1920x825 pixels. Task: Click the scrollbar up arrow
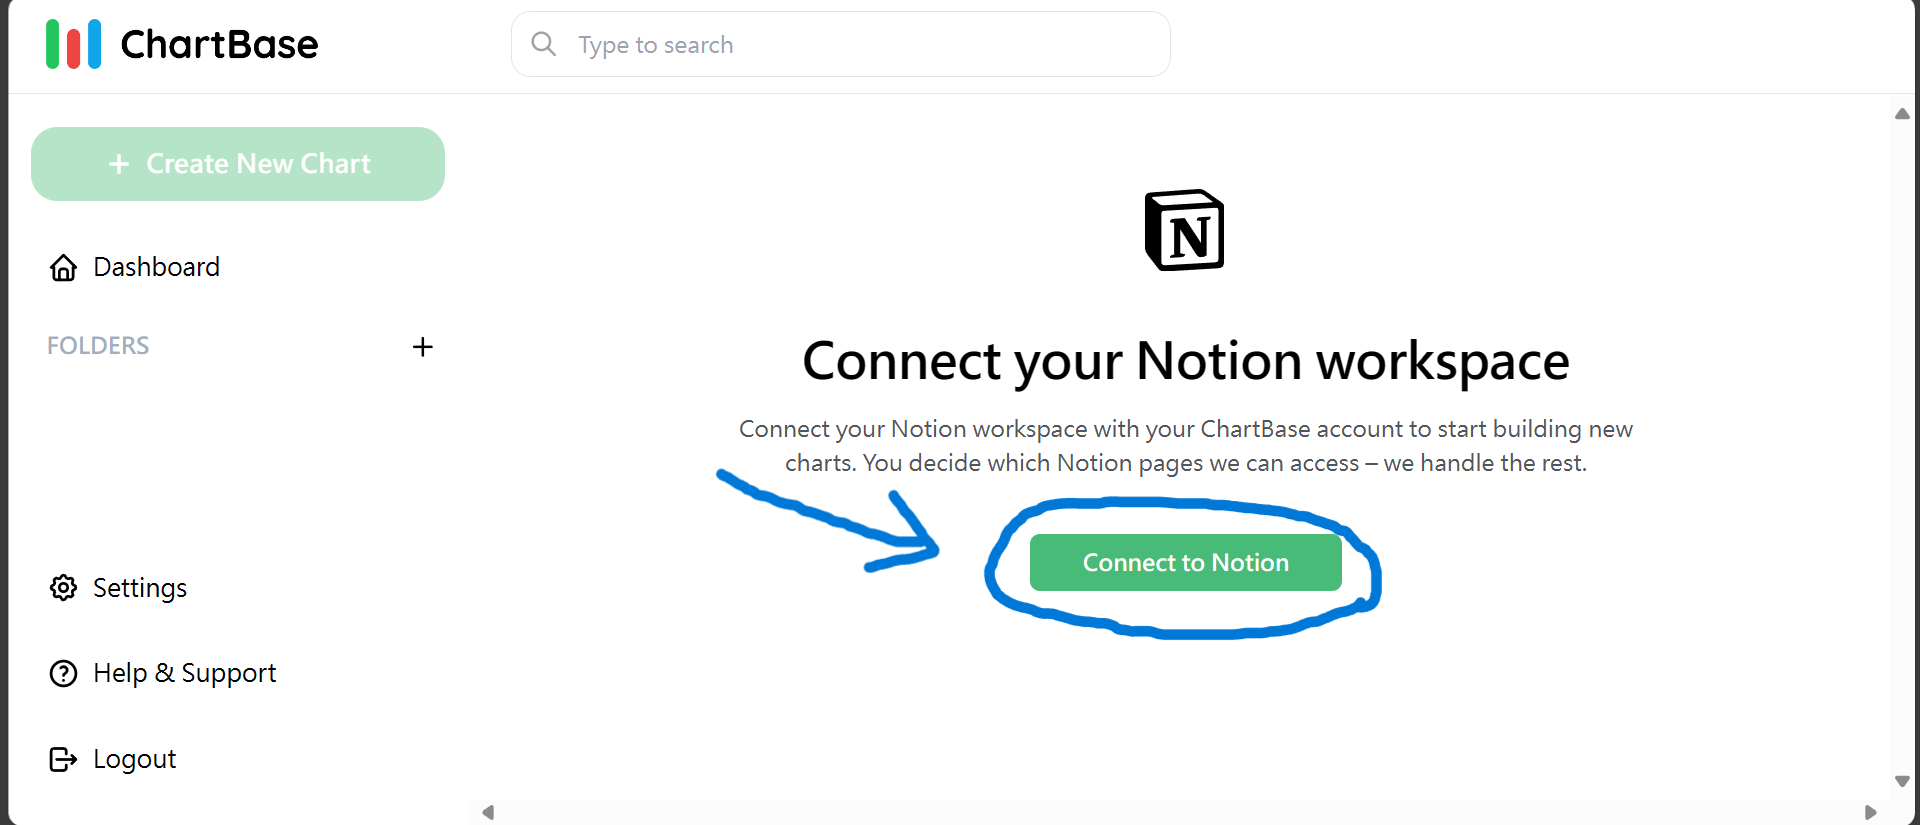click(1903, 114)
